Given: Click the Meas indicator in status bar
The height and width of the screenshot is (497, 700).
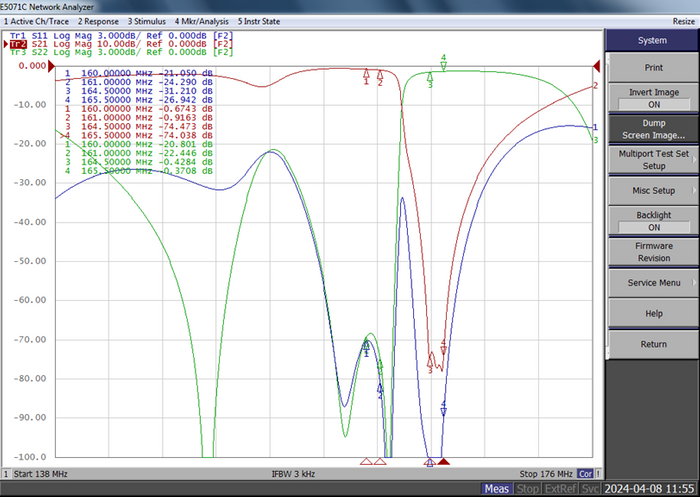Looking at the screenshot, I should [497, 488].
